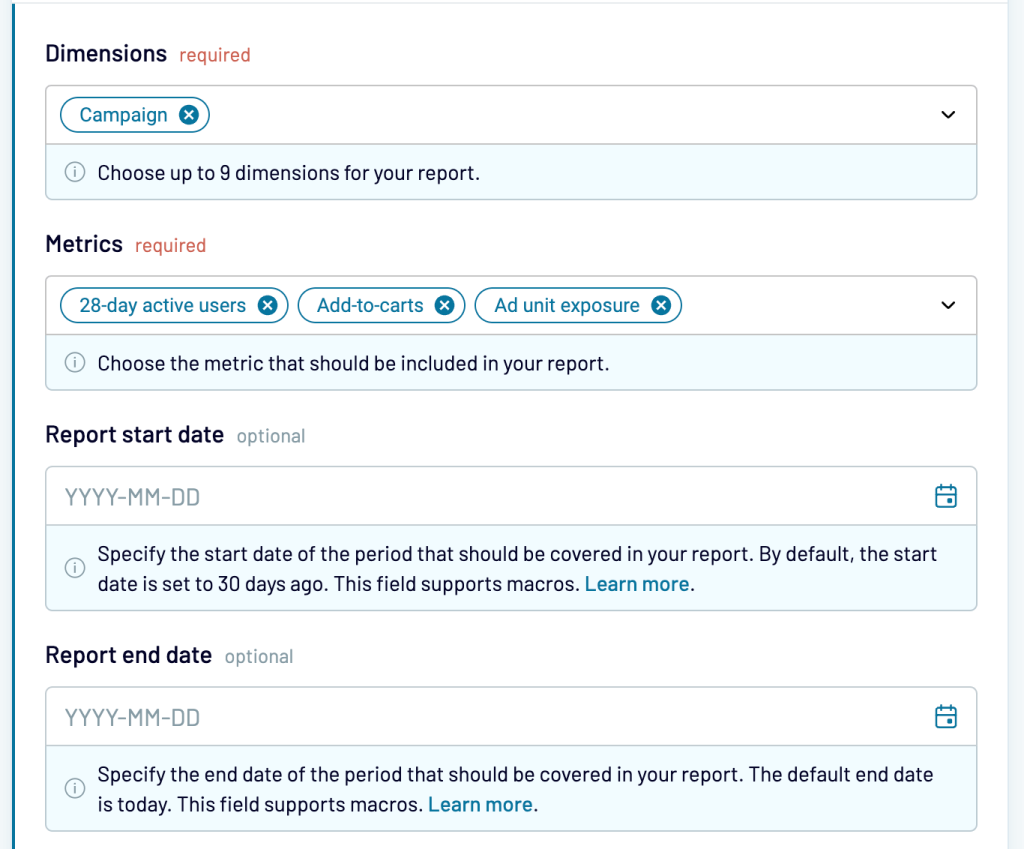This screenshot has height=849, width=1024.
Task: Click the info icon under end date
Action: [x=75, y=789]
